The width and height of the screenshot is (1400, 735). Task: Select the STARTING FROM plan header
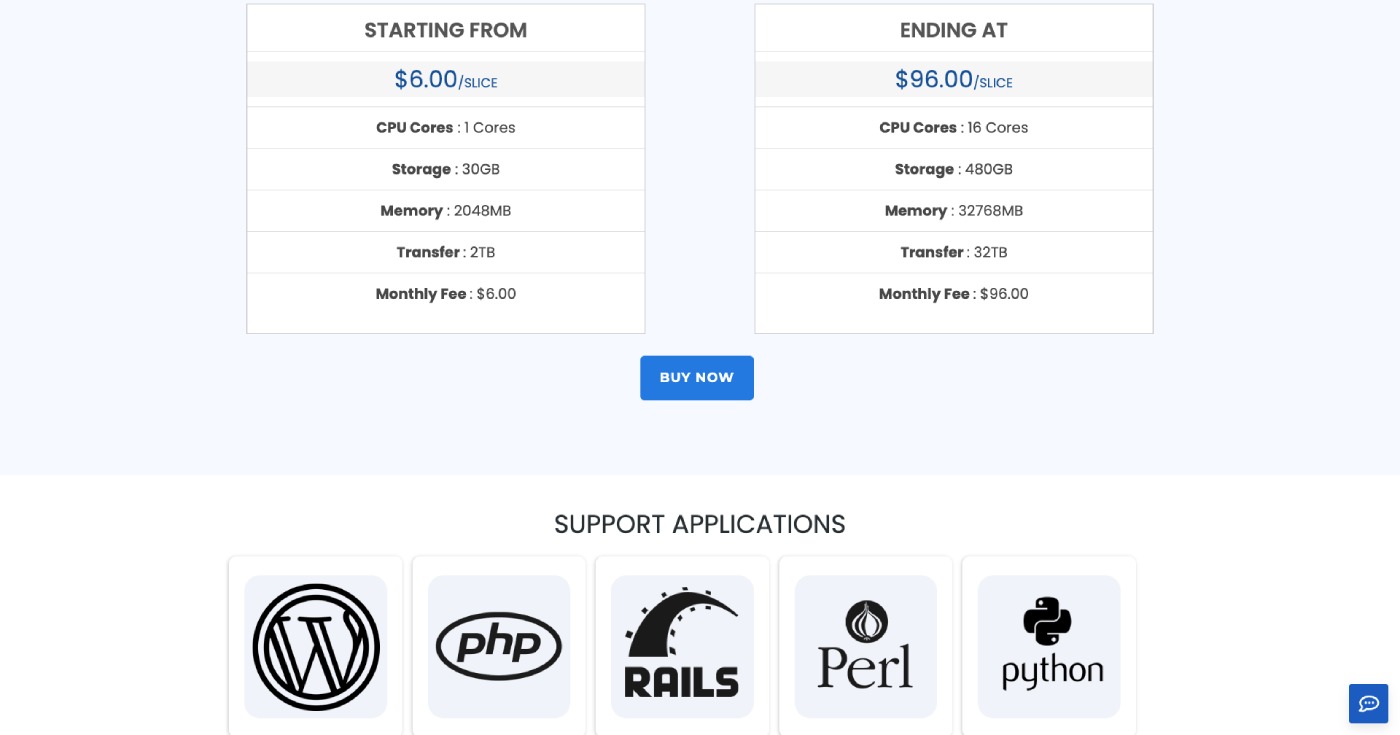(x=445, y=30)
